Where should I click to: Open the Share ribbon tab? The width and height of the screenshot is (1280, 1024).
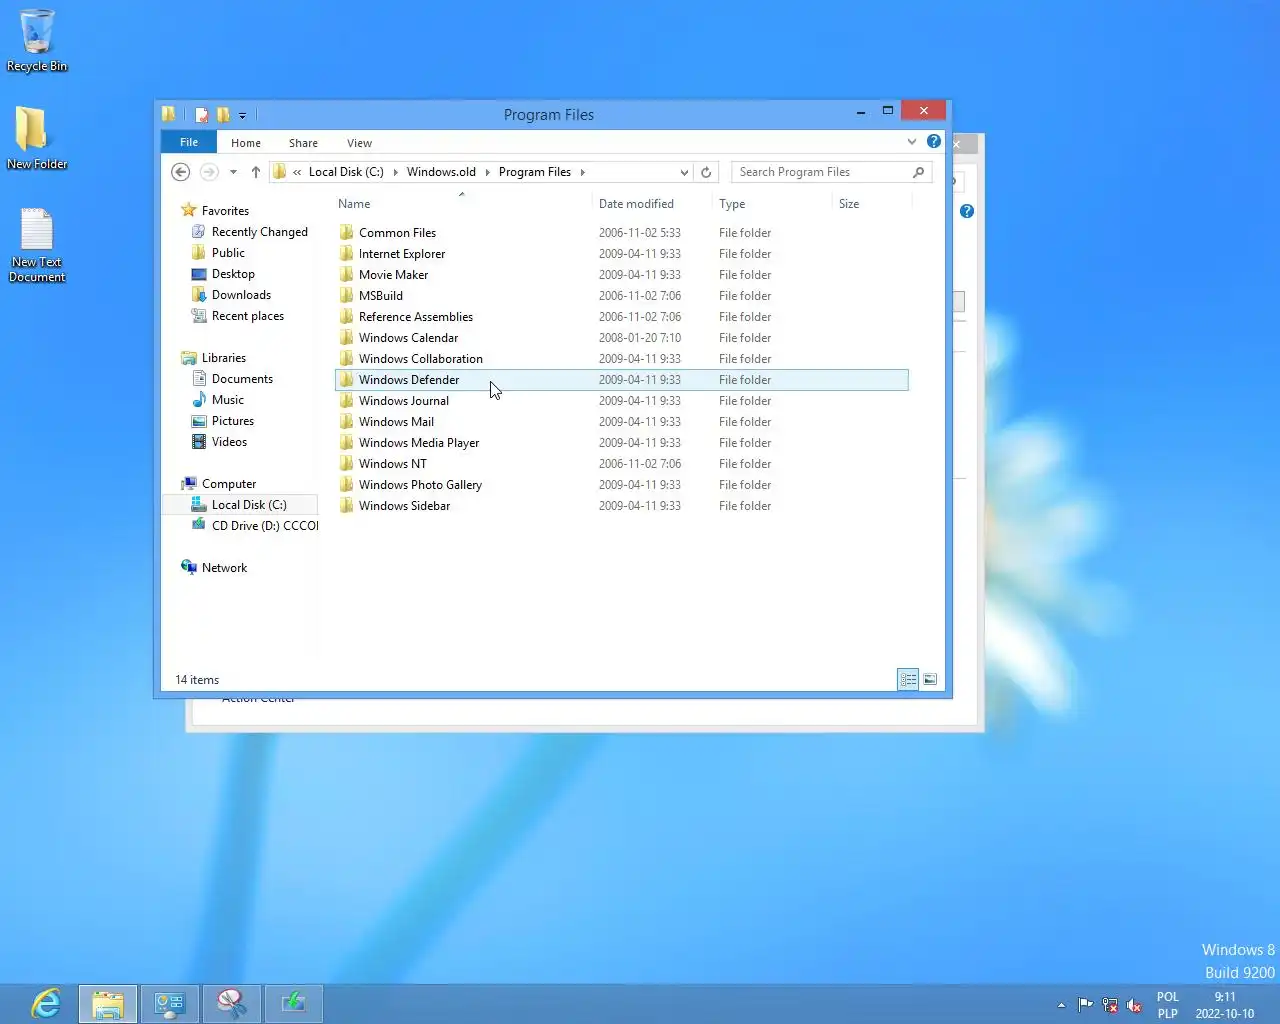pyautogui.click(x=303, y=143)
